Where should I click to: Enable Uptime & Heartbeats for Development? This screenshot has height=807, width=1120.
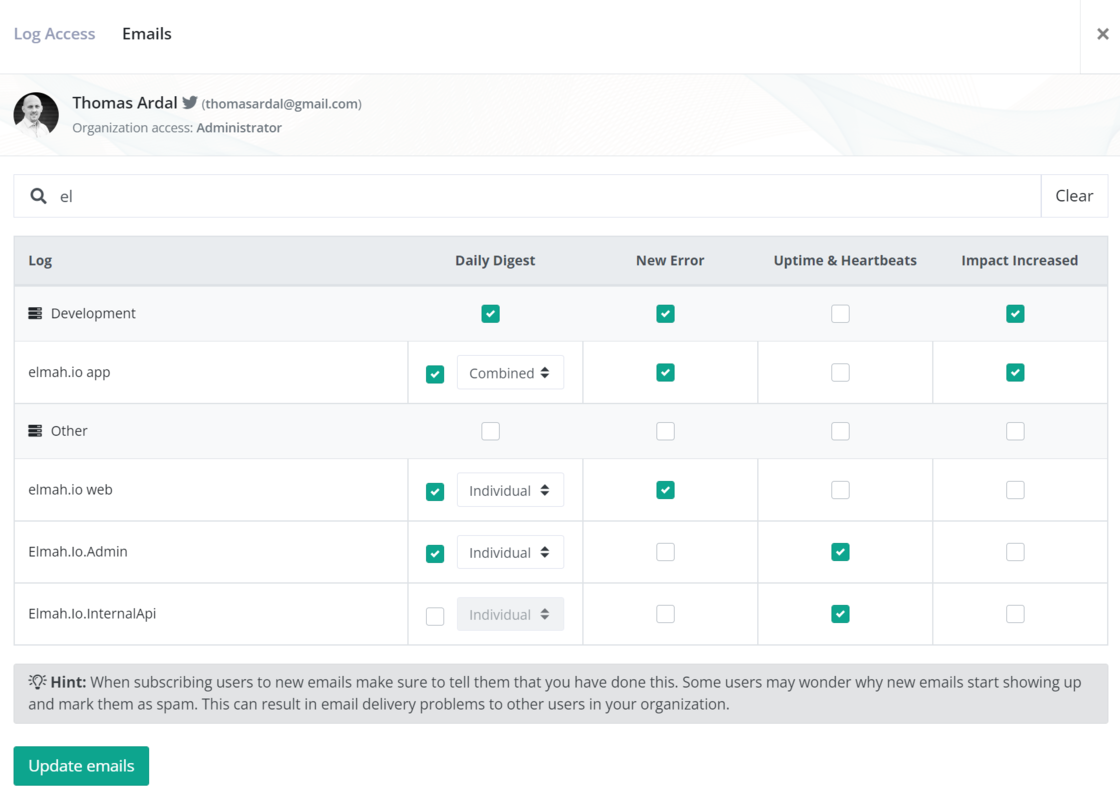click(x=840, y=314)
